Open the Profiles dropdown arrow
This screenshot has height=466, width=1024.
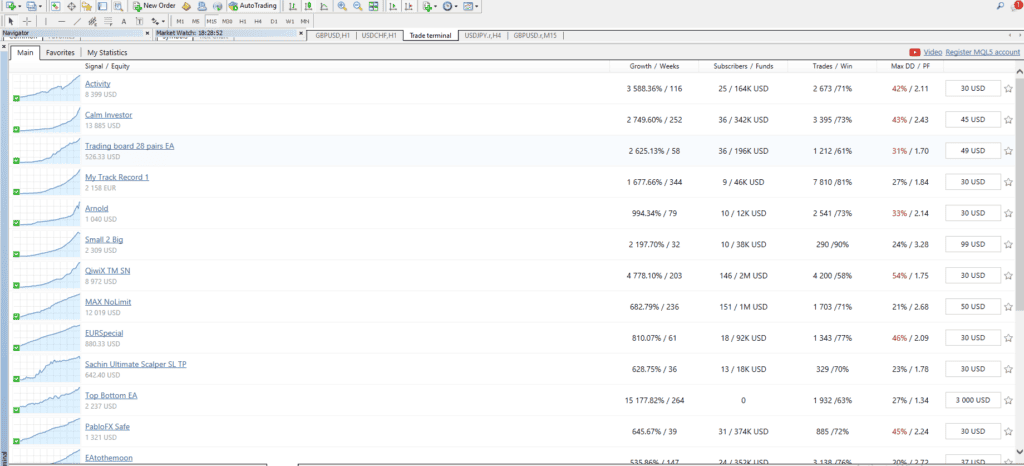pos(40,6)
